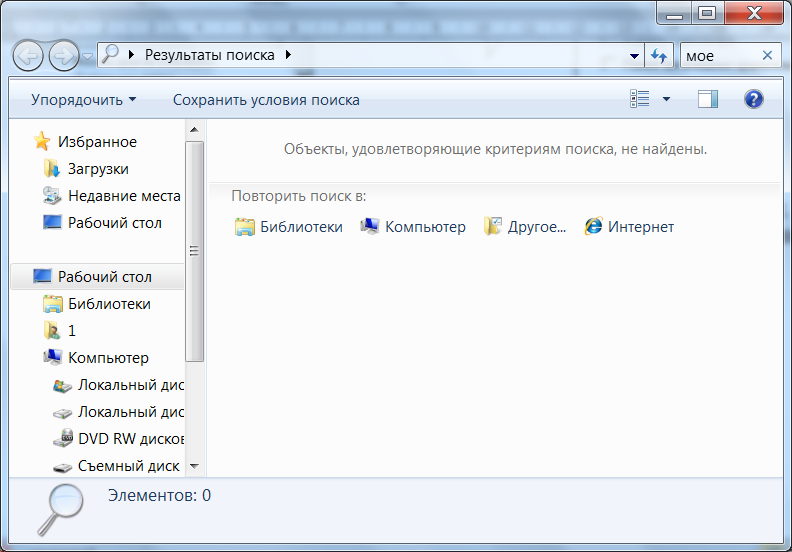792x552 pixels.
Task: Close the Explorer window
Action: pos(754,14)
